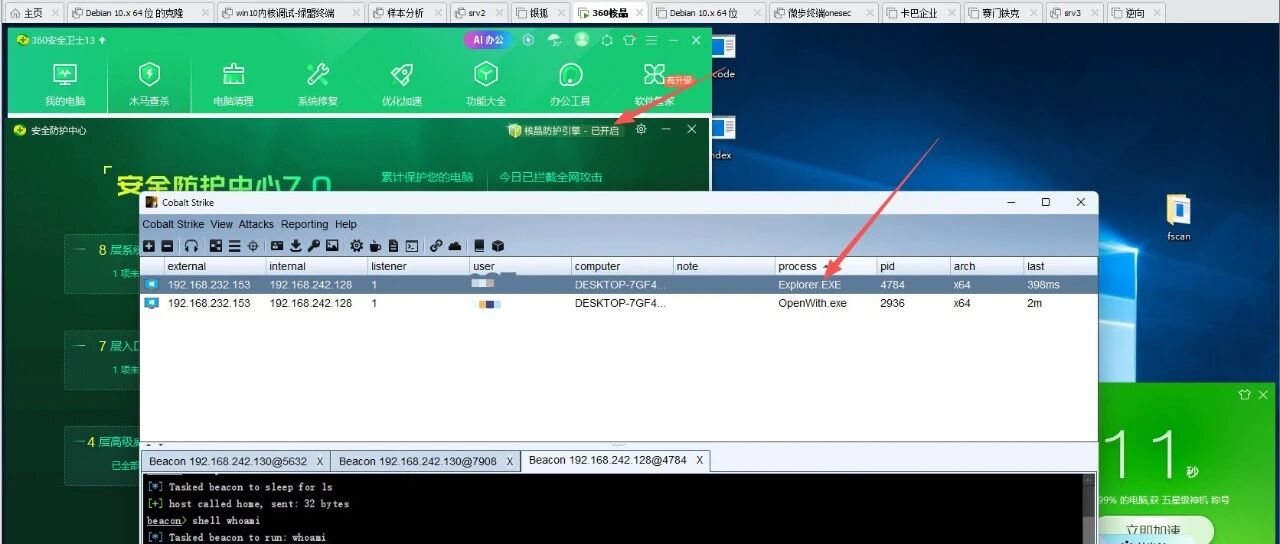Image resolution: width=1280 pixels, height=544 pixels.
Task: Switch to the 卡巴企业 VM tab
Action: 918,13
